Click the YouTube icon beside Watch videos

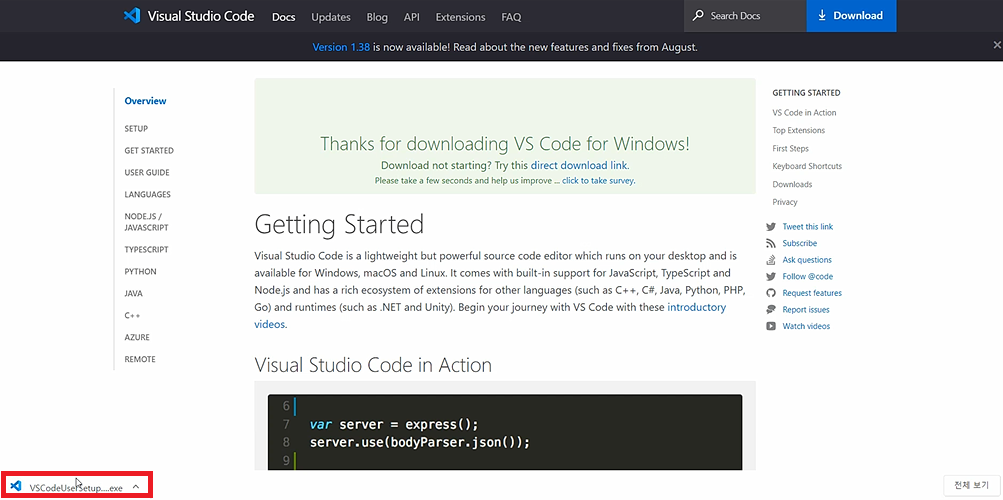(771, 326)
